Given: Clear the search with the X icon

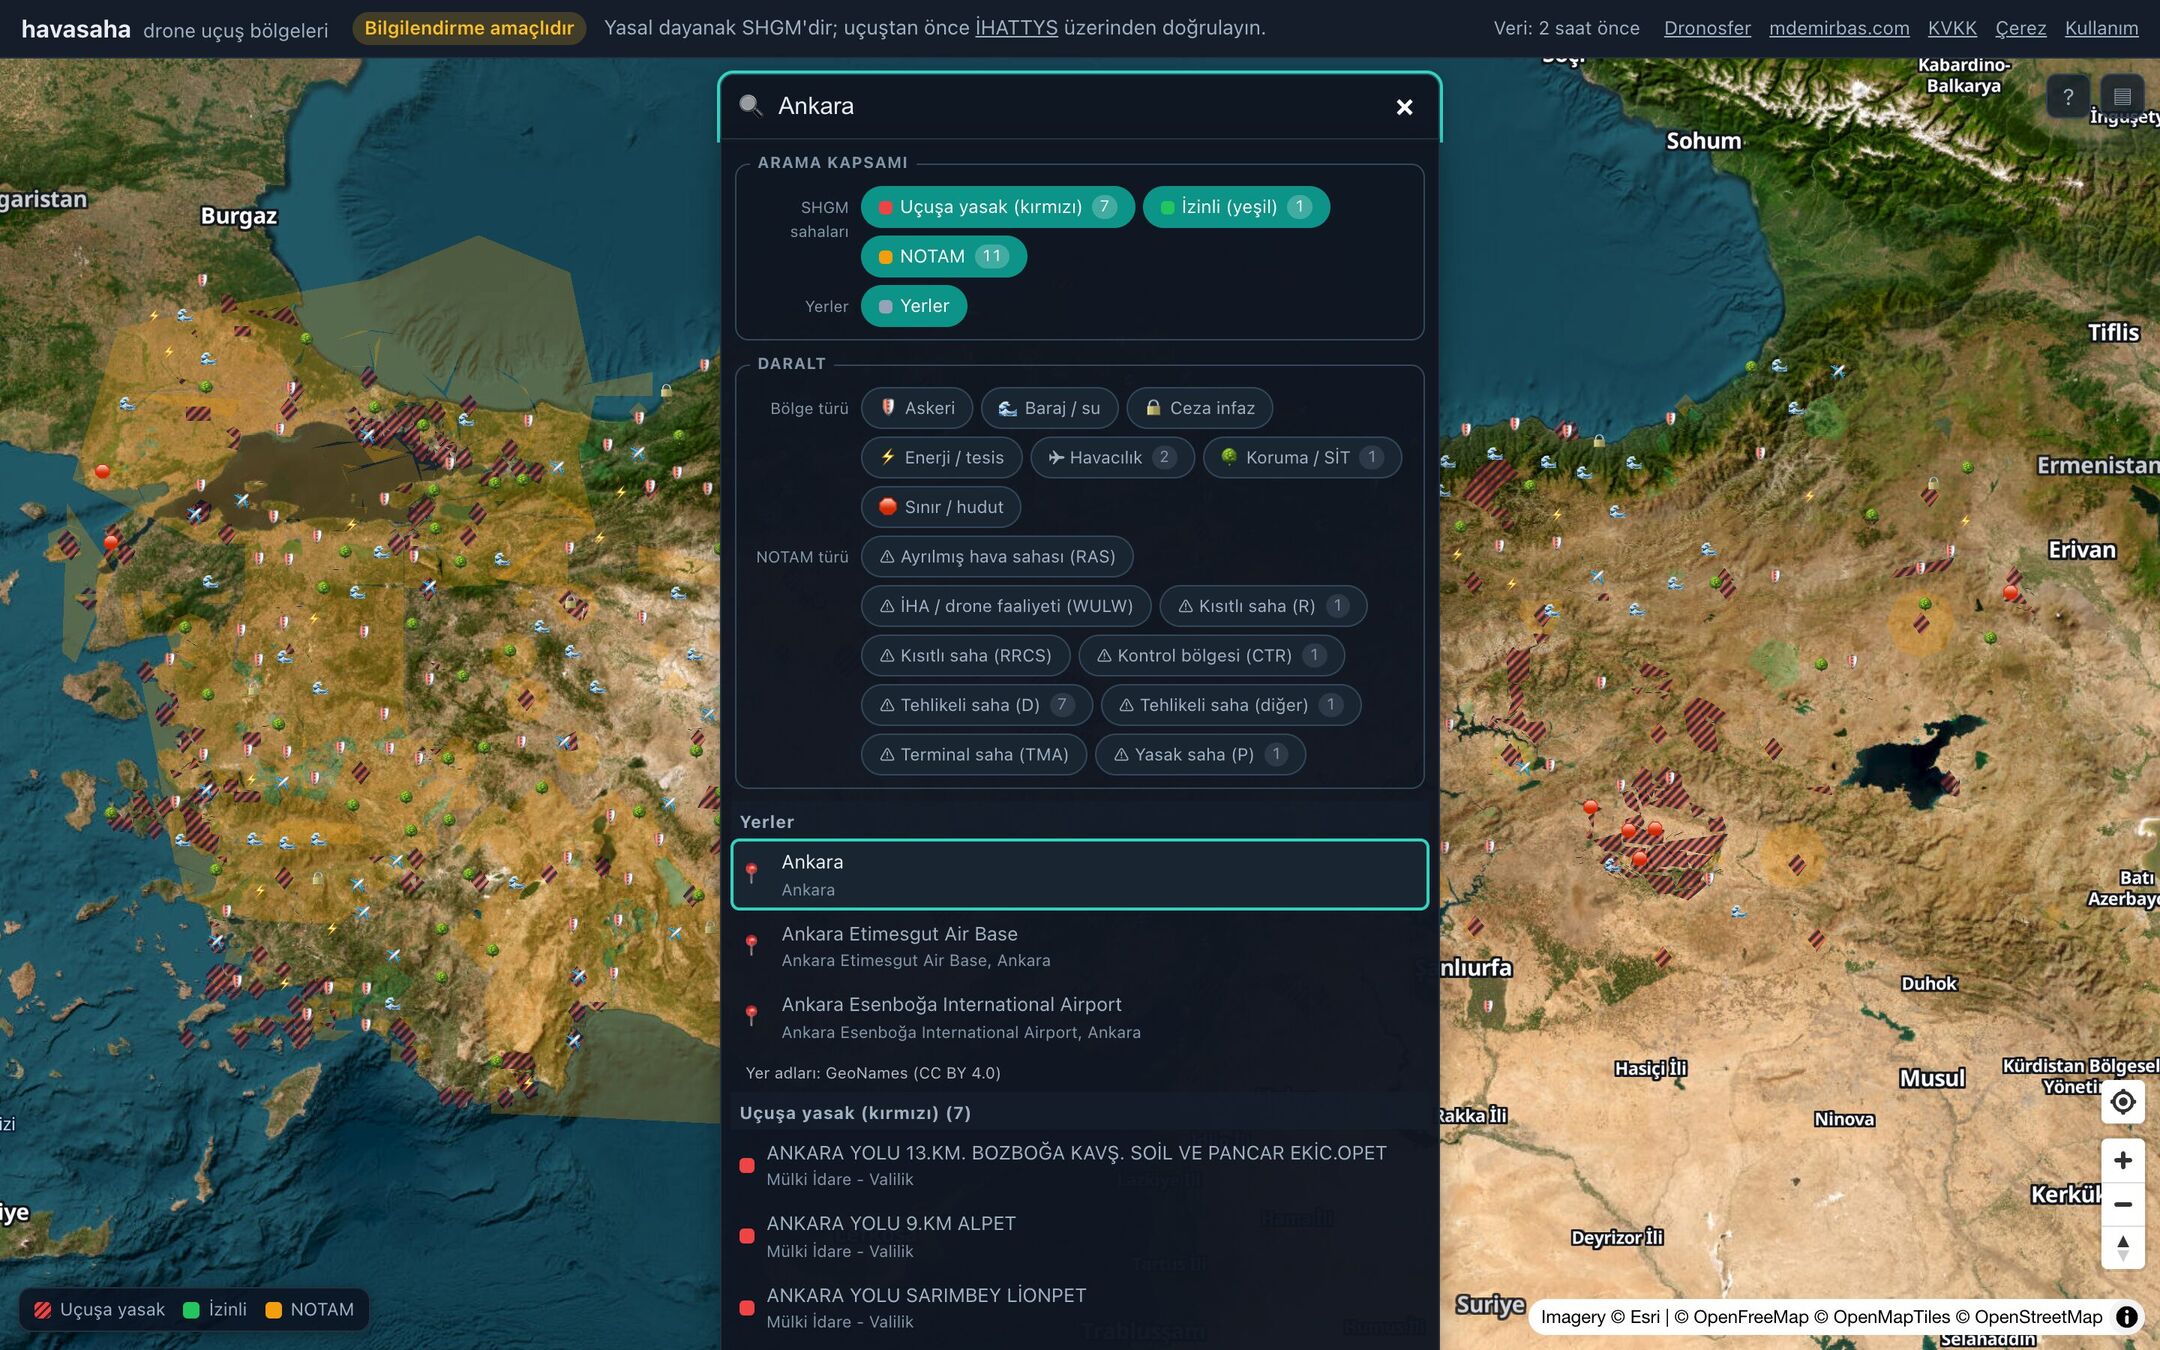Looking at the screenshot, I should 1404,107.
